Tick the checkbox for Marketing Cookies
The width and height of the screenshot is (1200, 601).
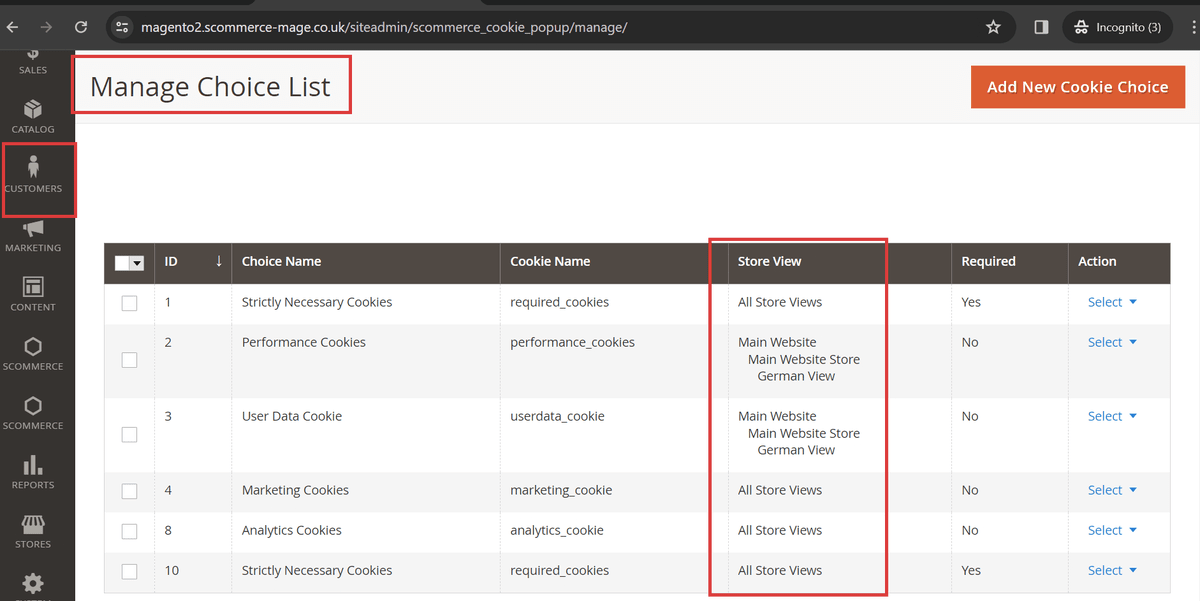[129, 491]
